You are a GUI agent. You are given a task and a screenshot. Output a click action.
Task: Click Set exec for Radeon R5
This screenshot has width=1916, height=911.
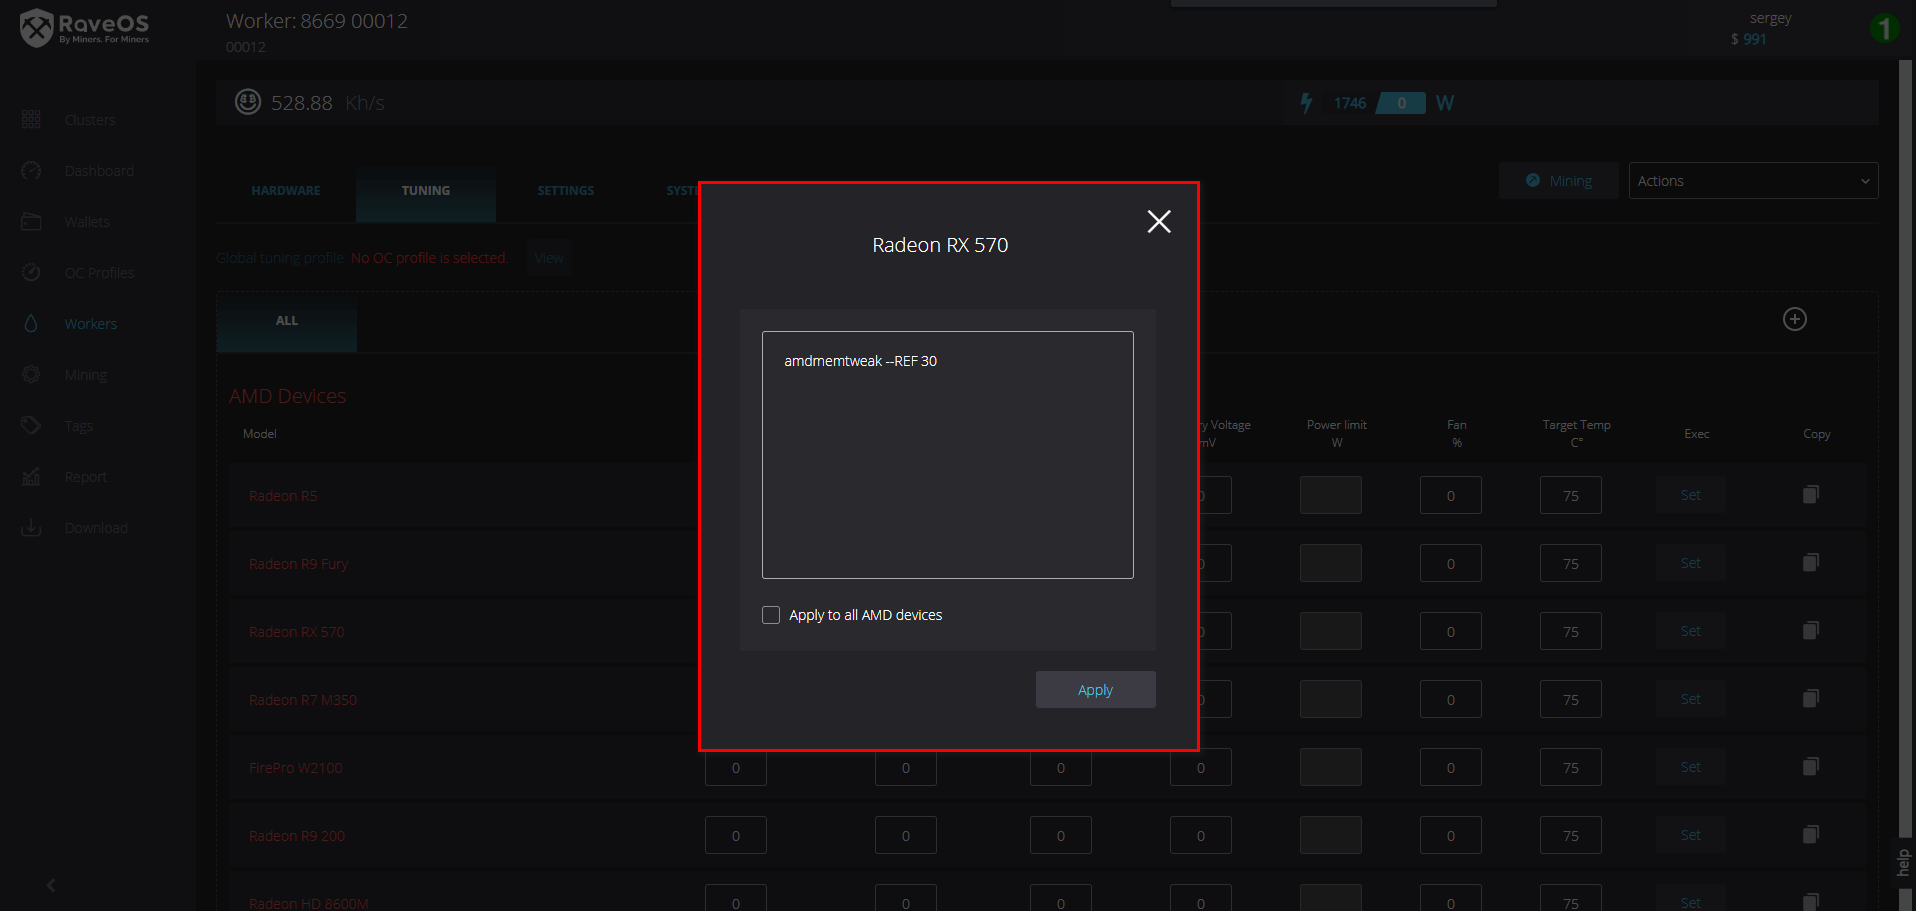tap(1691, 495)
